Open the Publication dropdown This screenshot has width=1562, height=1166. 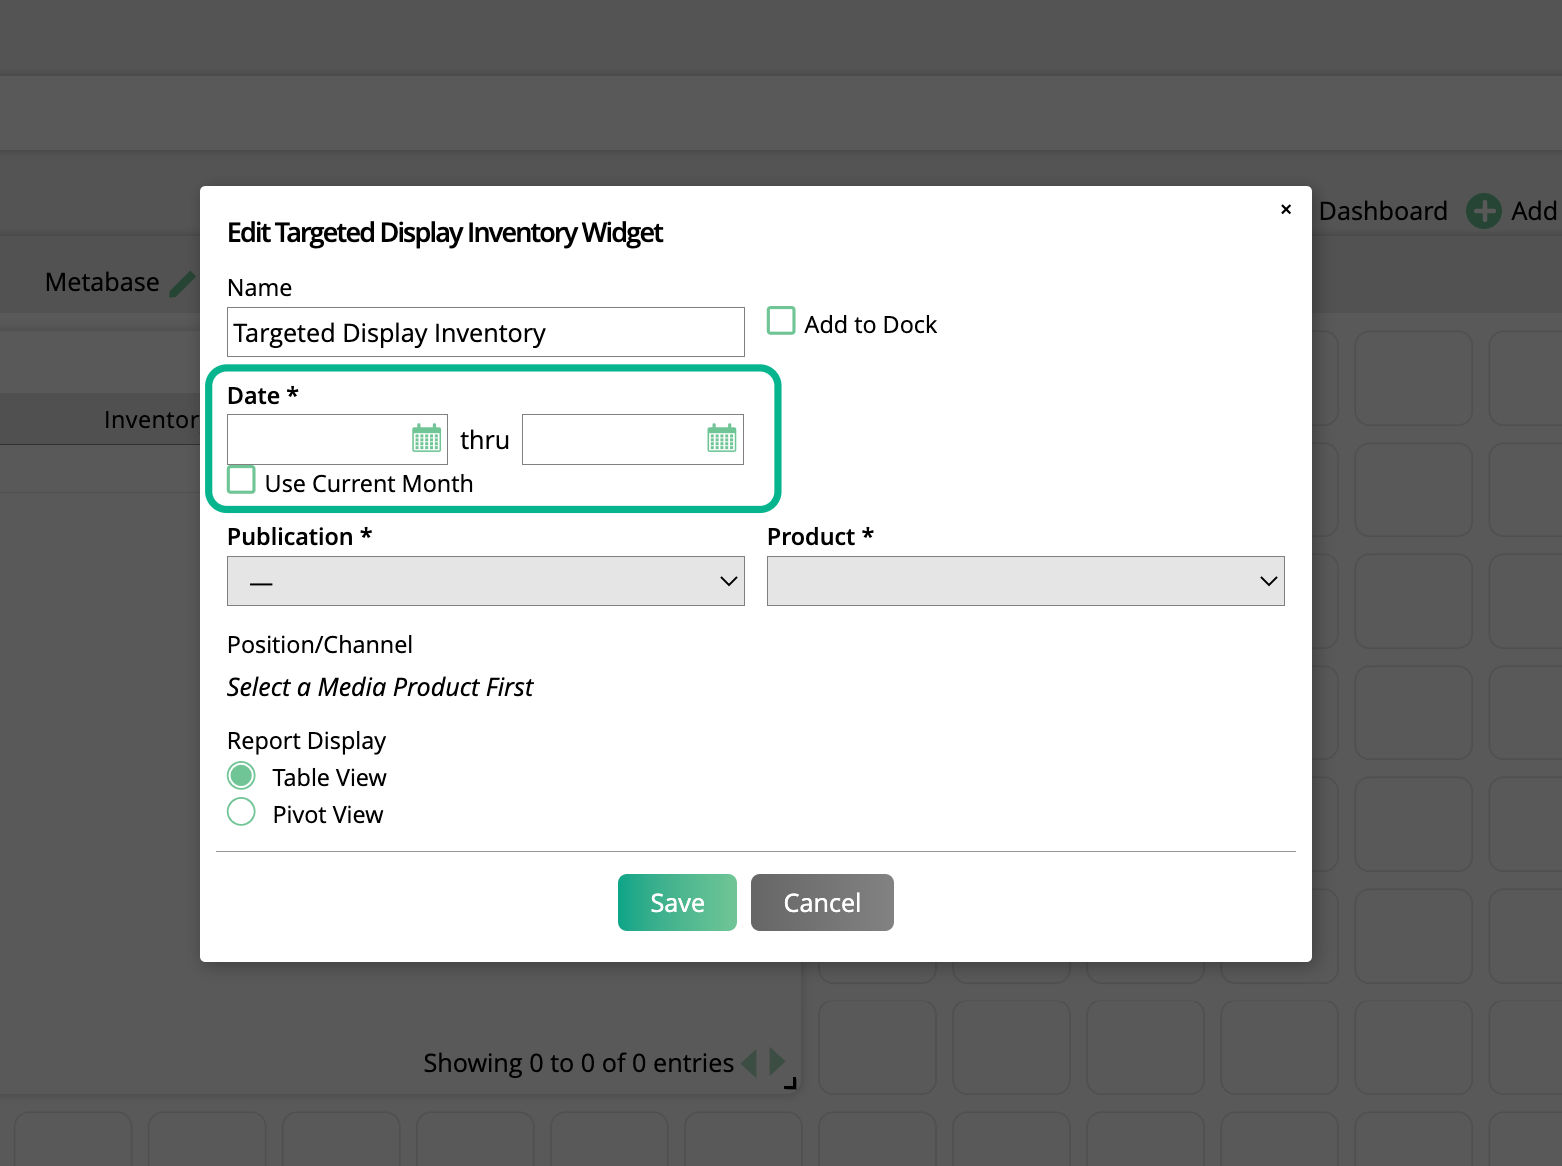point(485,580)
